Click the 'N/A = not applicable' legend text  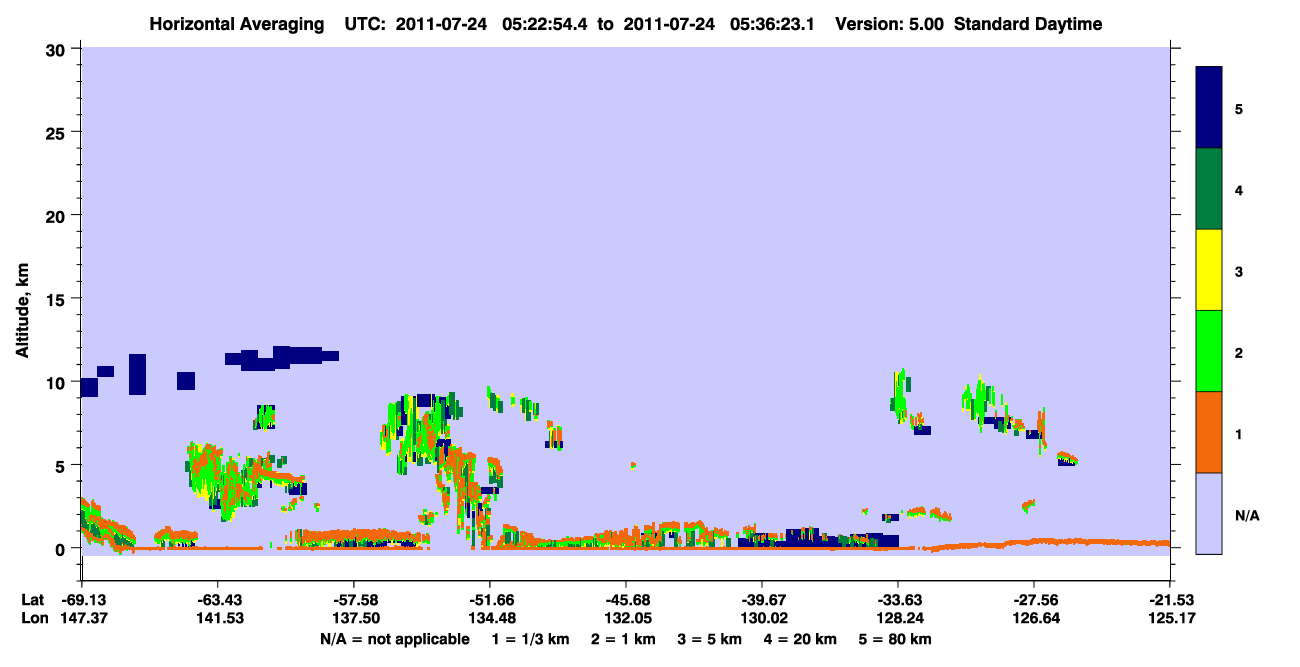coord(394,639)
